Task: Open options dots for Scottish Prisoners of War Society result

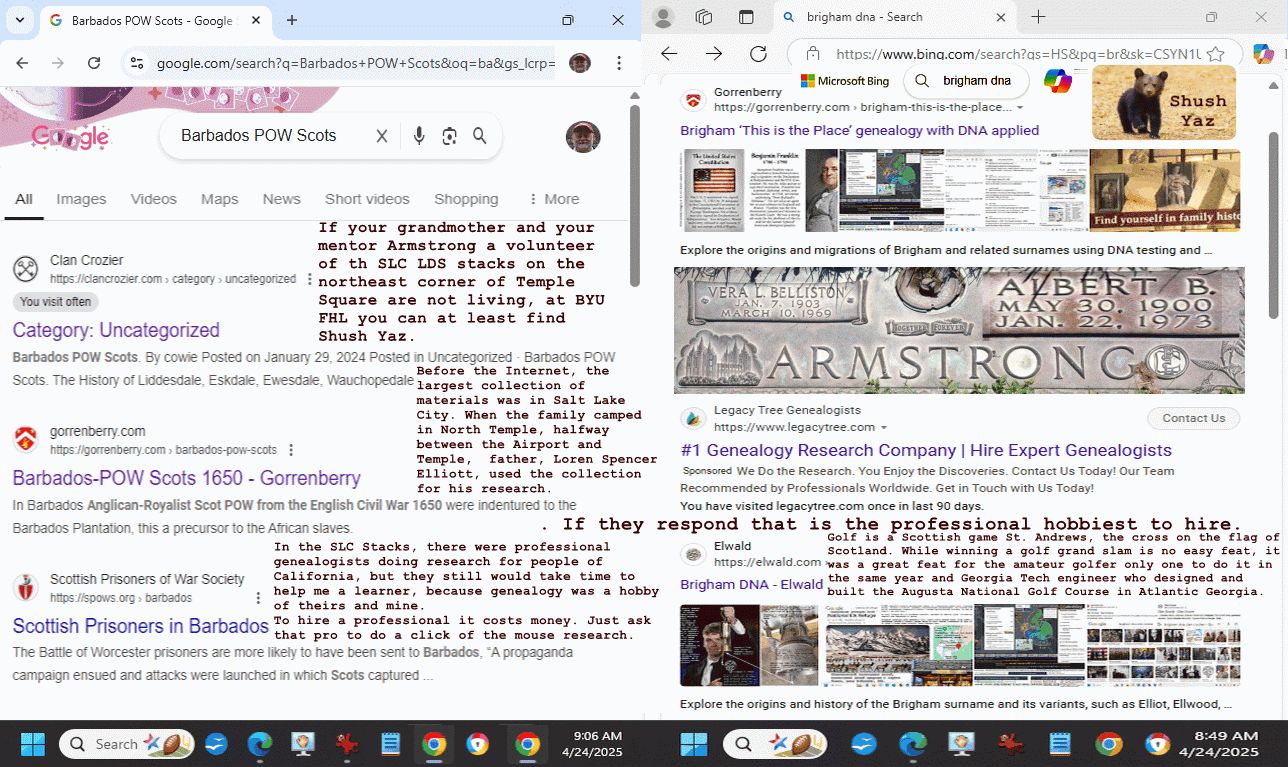Action: 258,598
